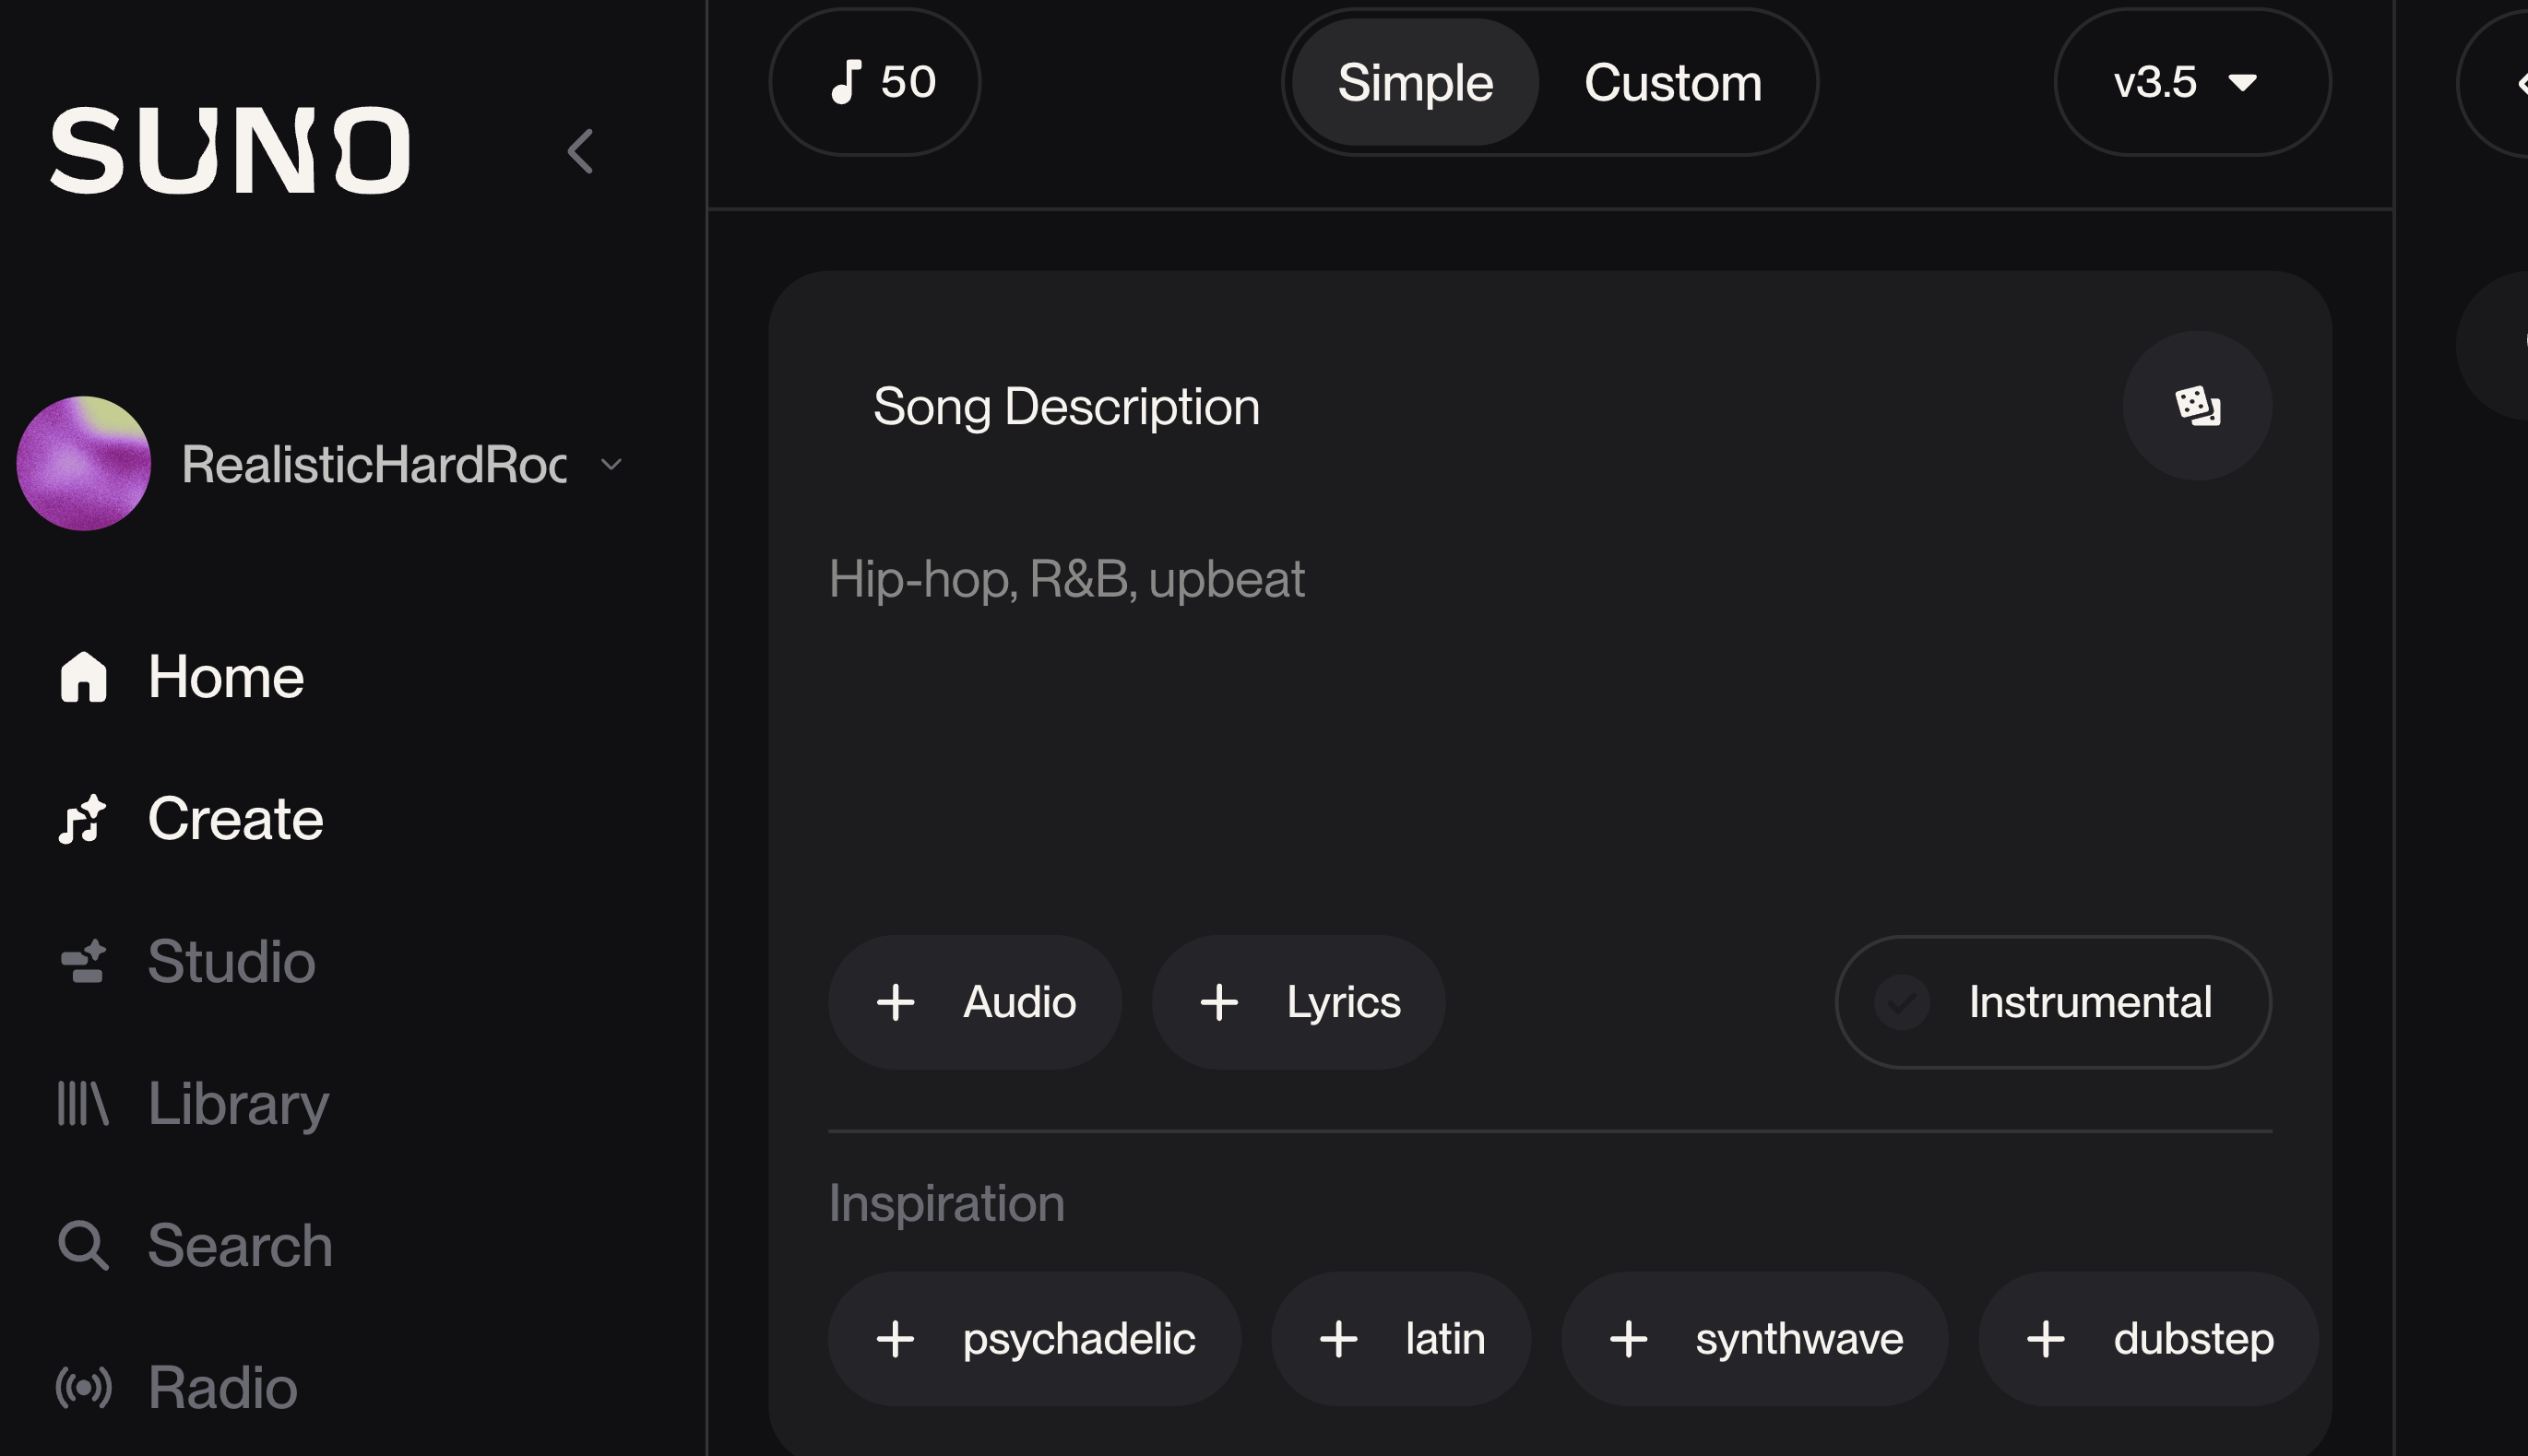This screenshot has height=1456, width=2528.
Task: Click the Search magnifier icon
Action: coord(82,1245)
